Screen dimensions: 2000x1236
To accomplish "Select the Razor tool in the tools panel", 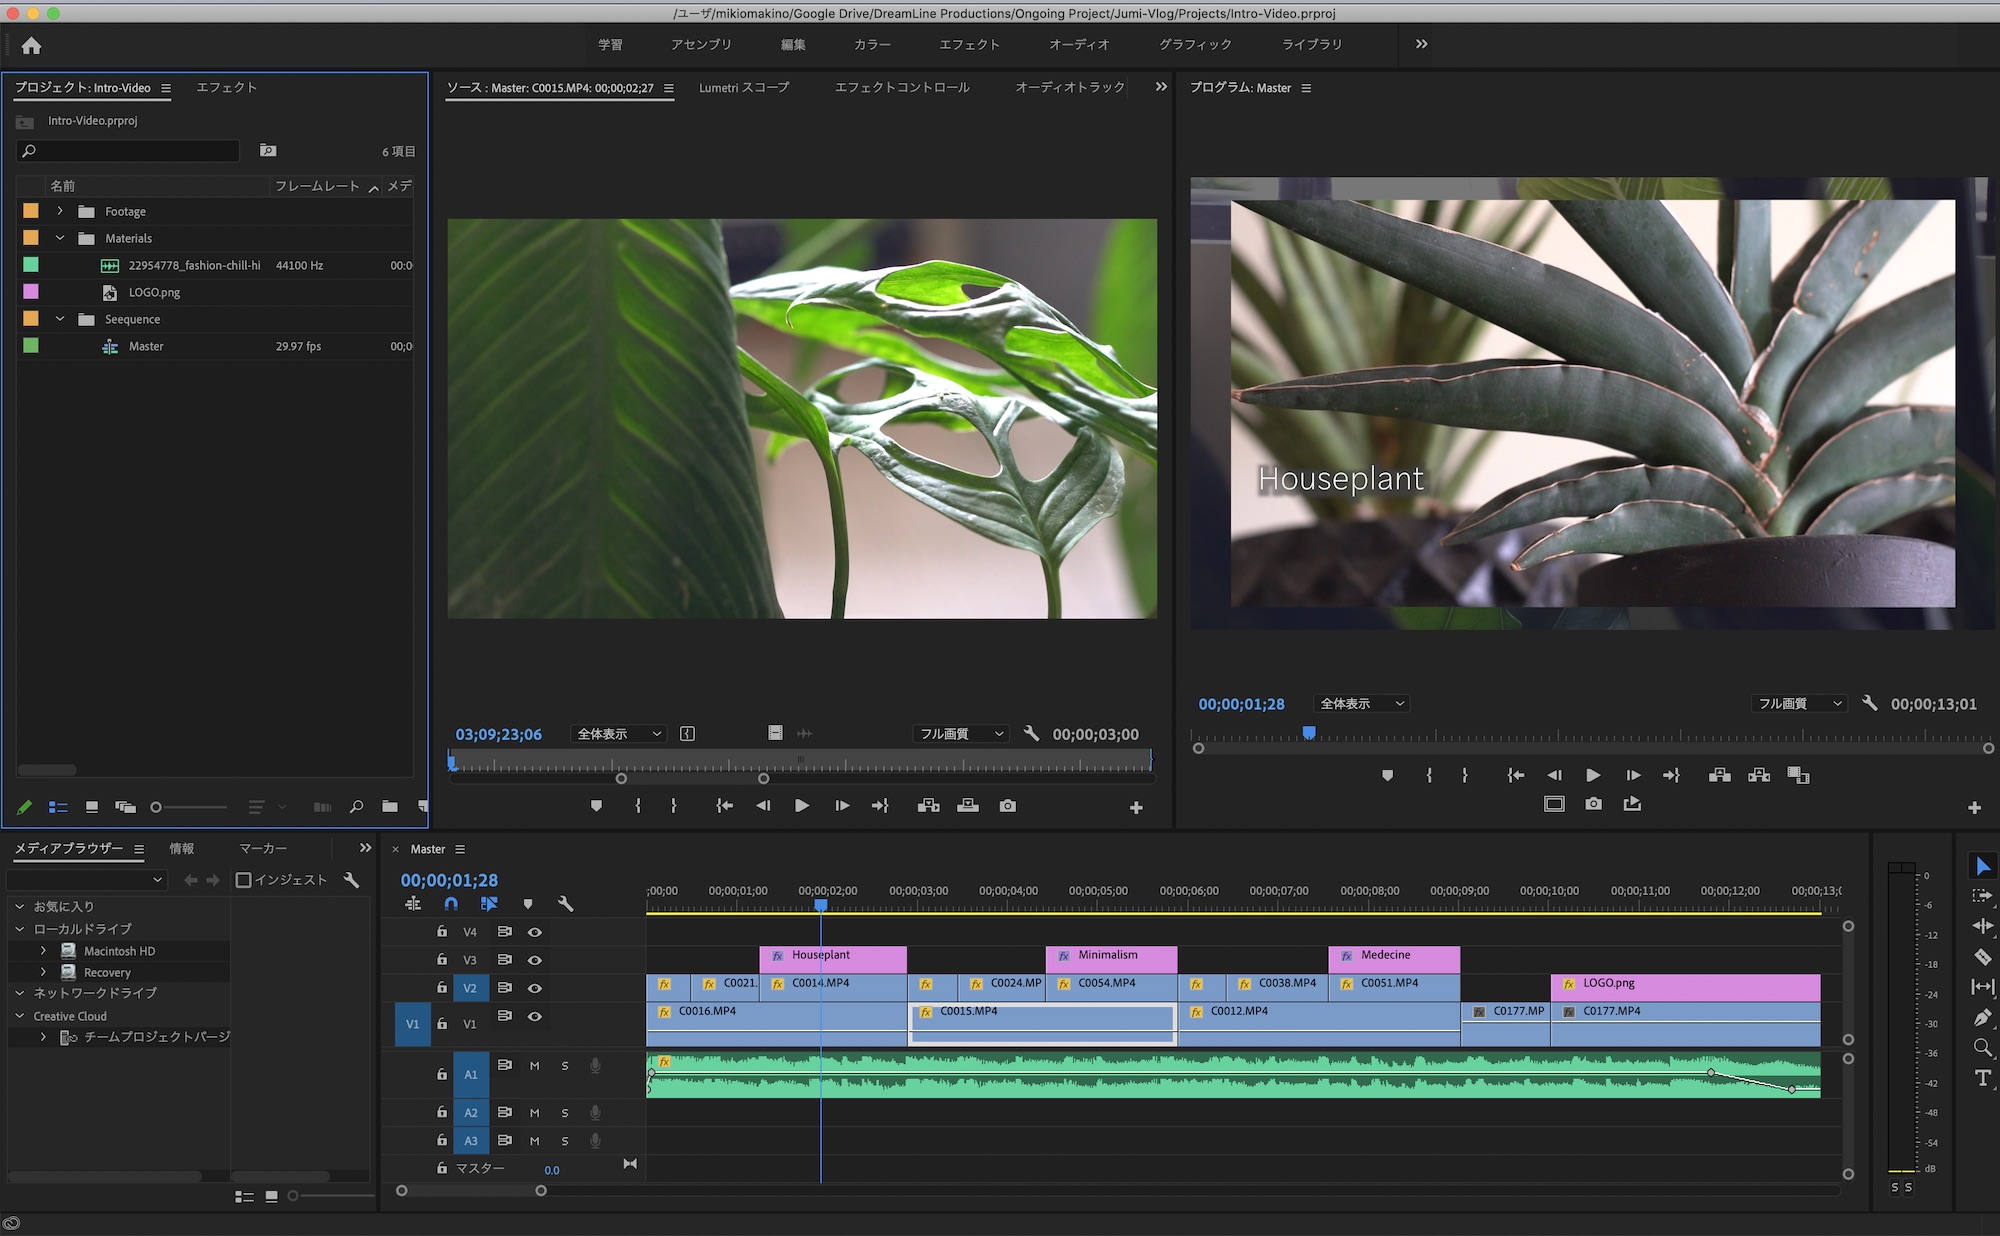I will tap(1982, 957).
